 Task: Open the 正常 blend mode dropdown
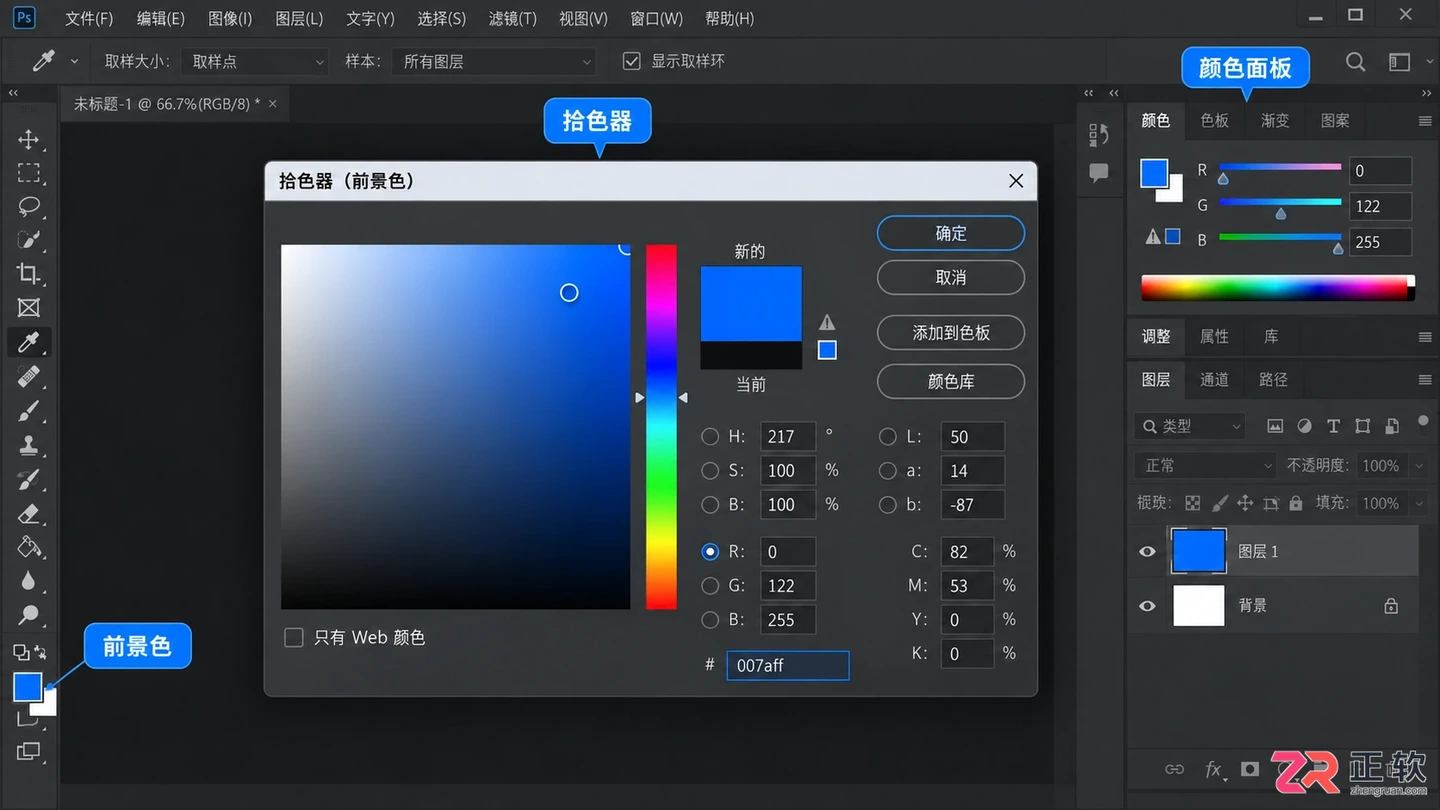coord(1206,465)
